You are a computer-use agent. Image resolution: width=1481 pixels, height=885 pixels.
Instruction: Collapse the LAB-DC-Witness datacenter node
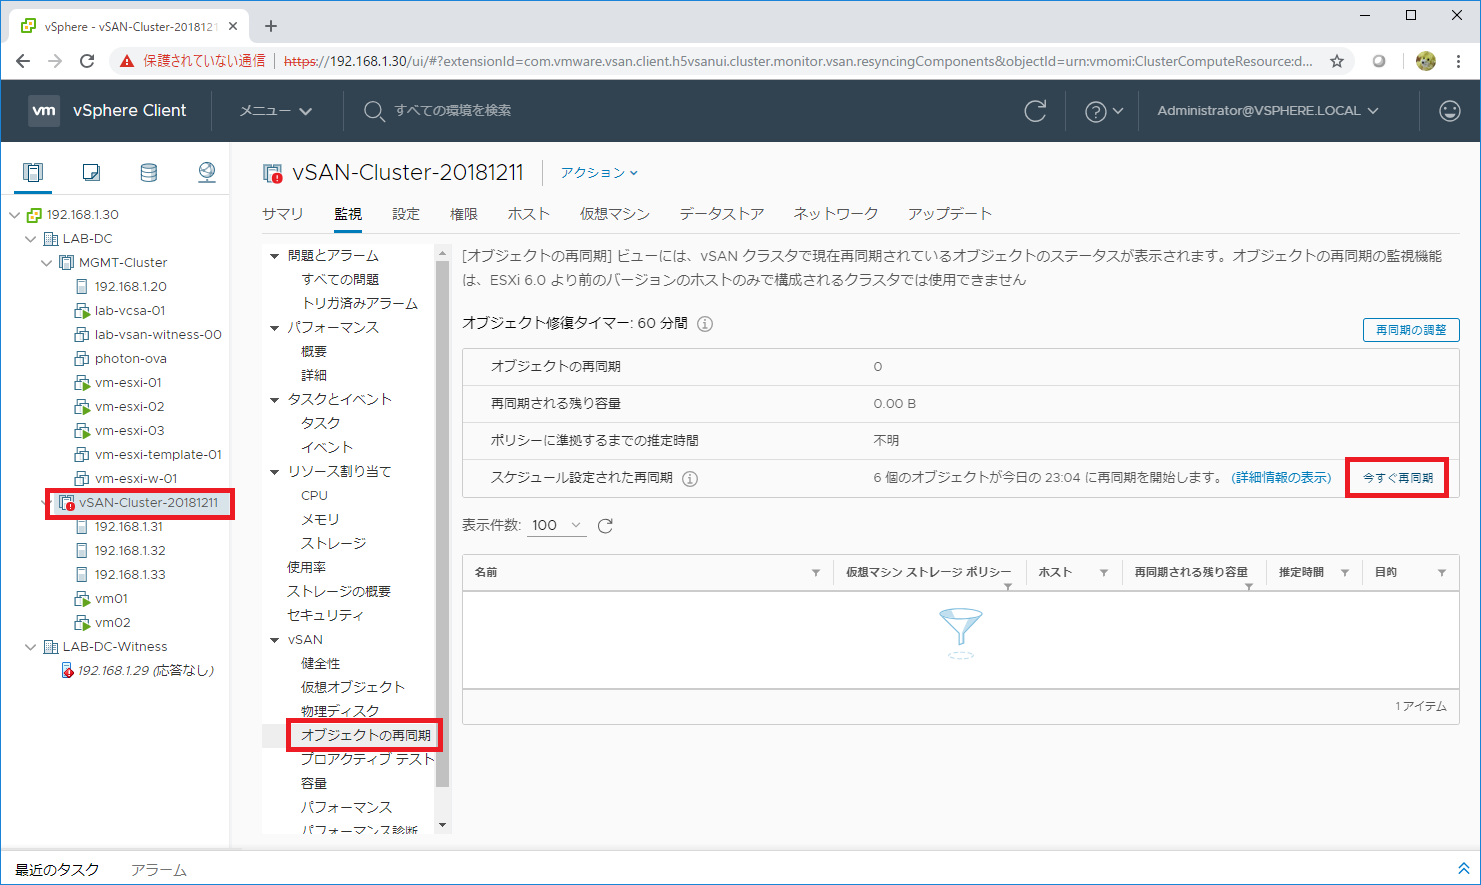[x=31, y=647]
